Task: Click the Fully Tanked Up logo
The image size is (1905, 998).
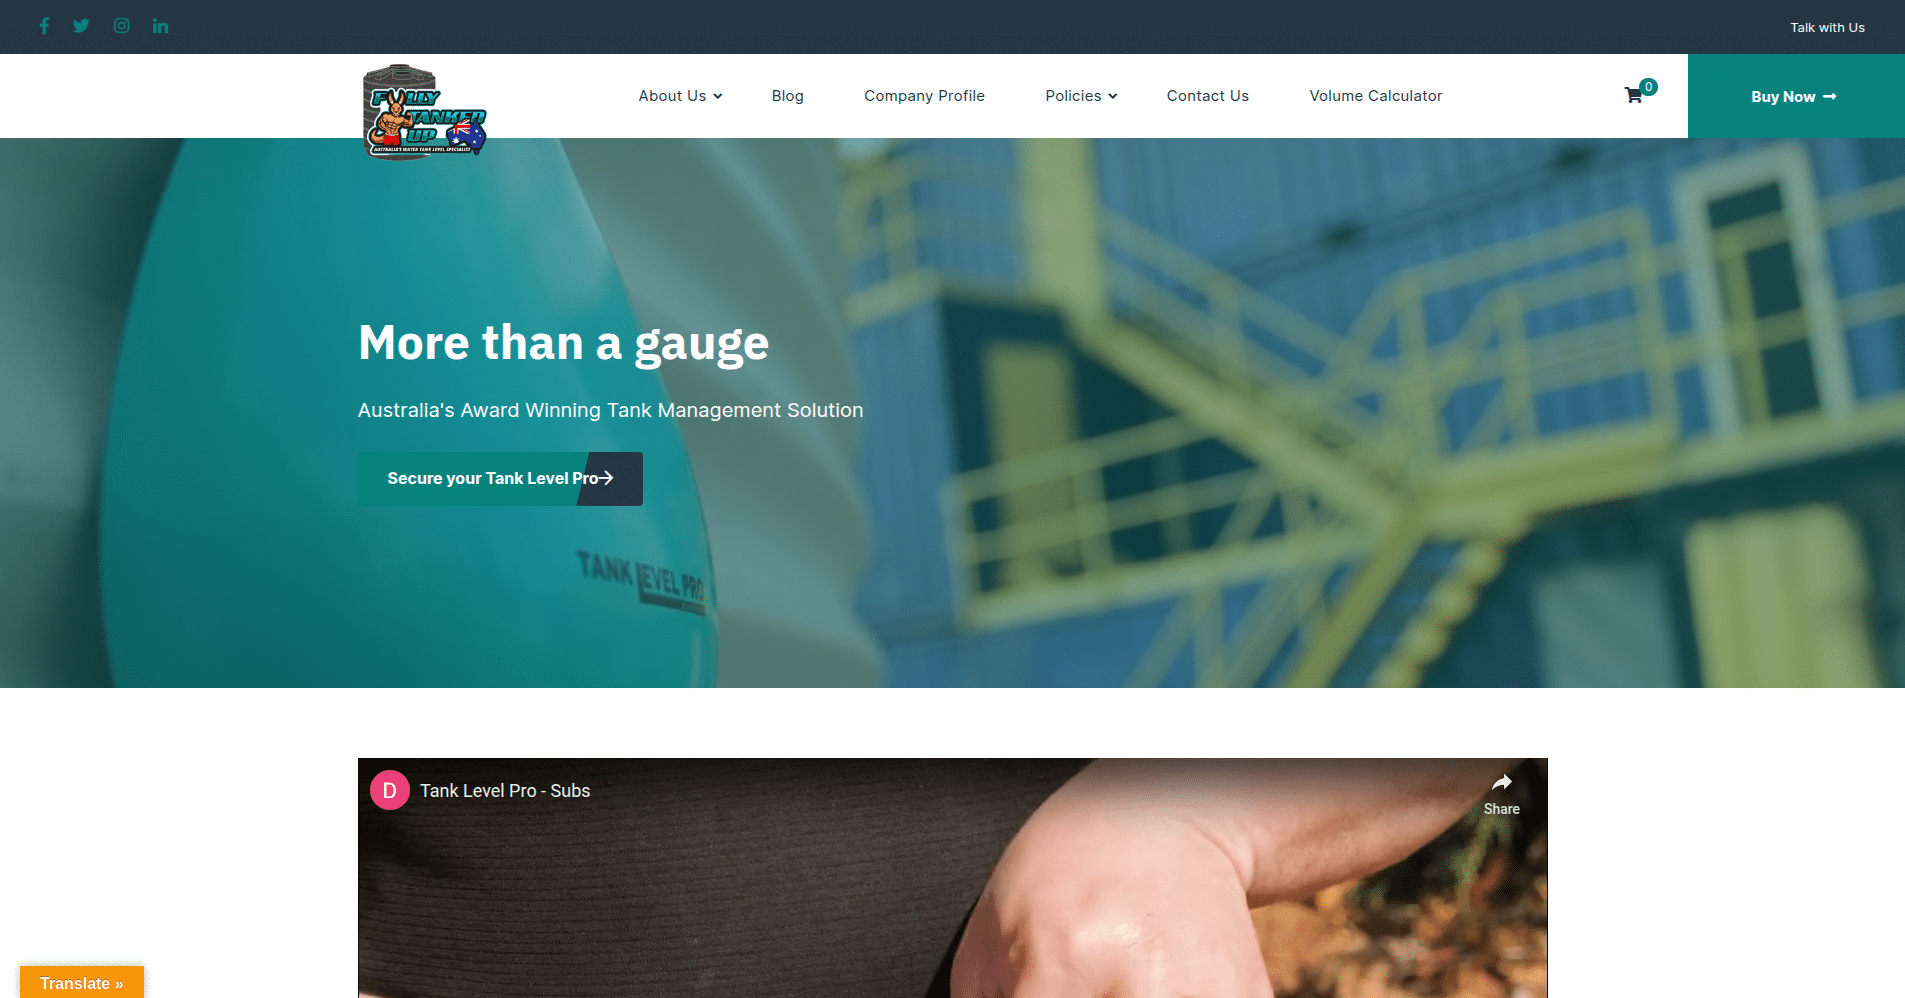Action: click(x=425, y=111)
